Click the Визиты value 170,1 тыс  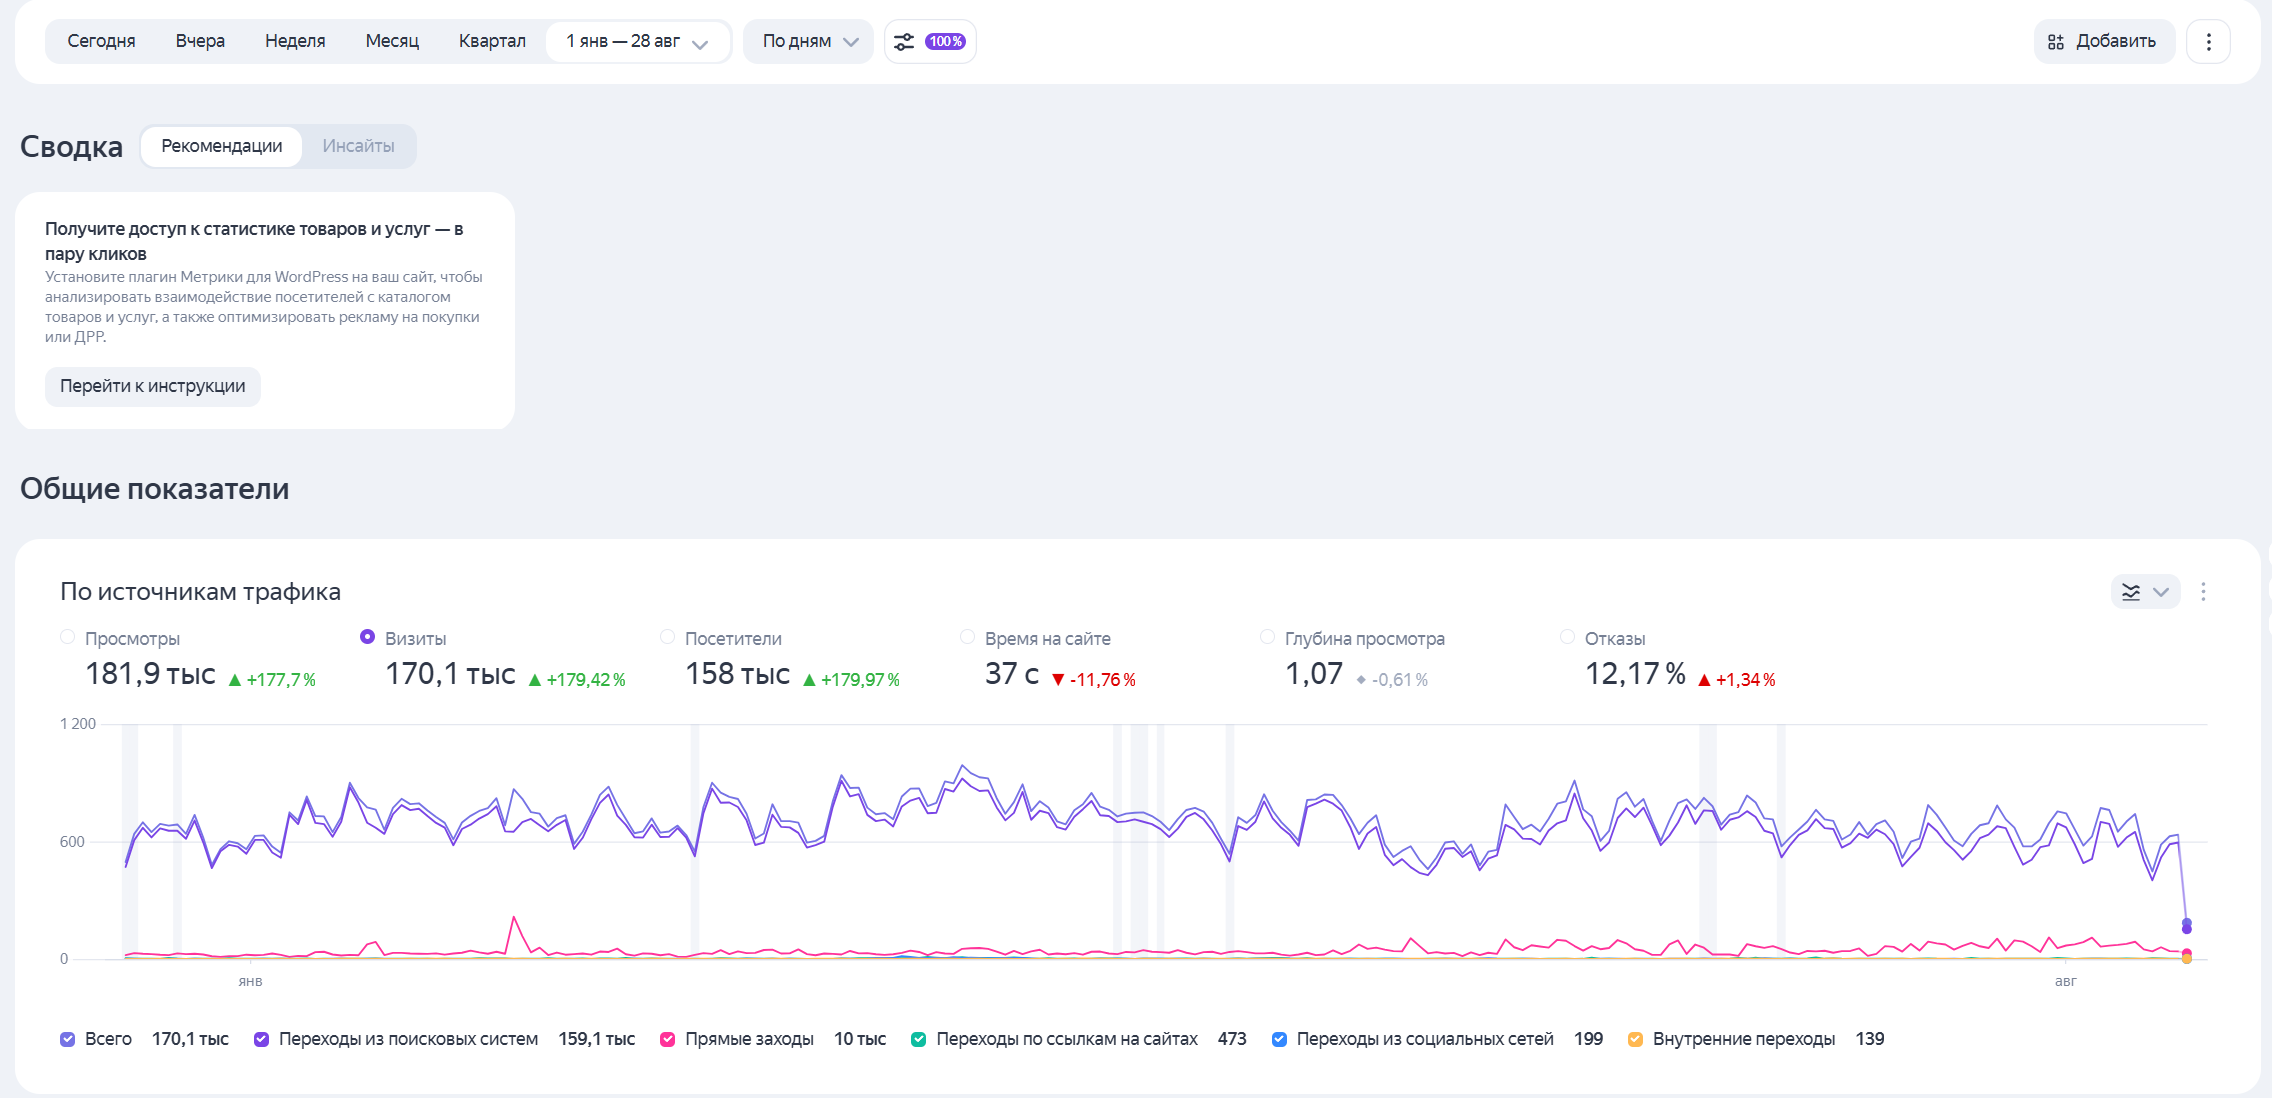[450, 674]
